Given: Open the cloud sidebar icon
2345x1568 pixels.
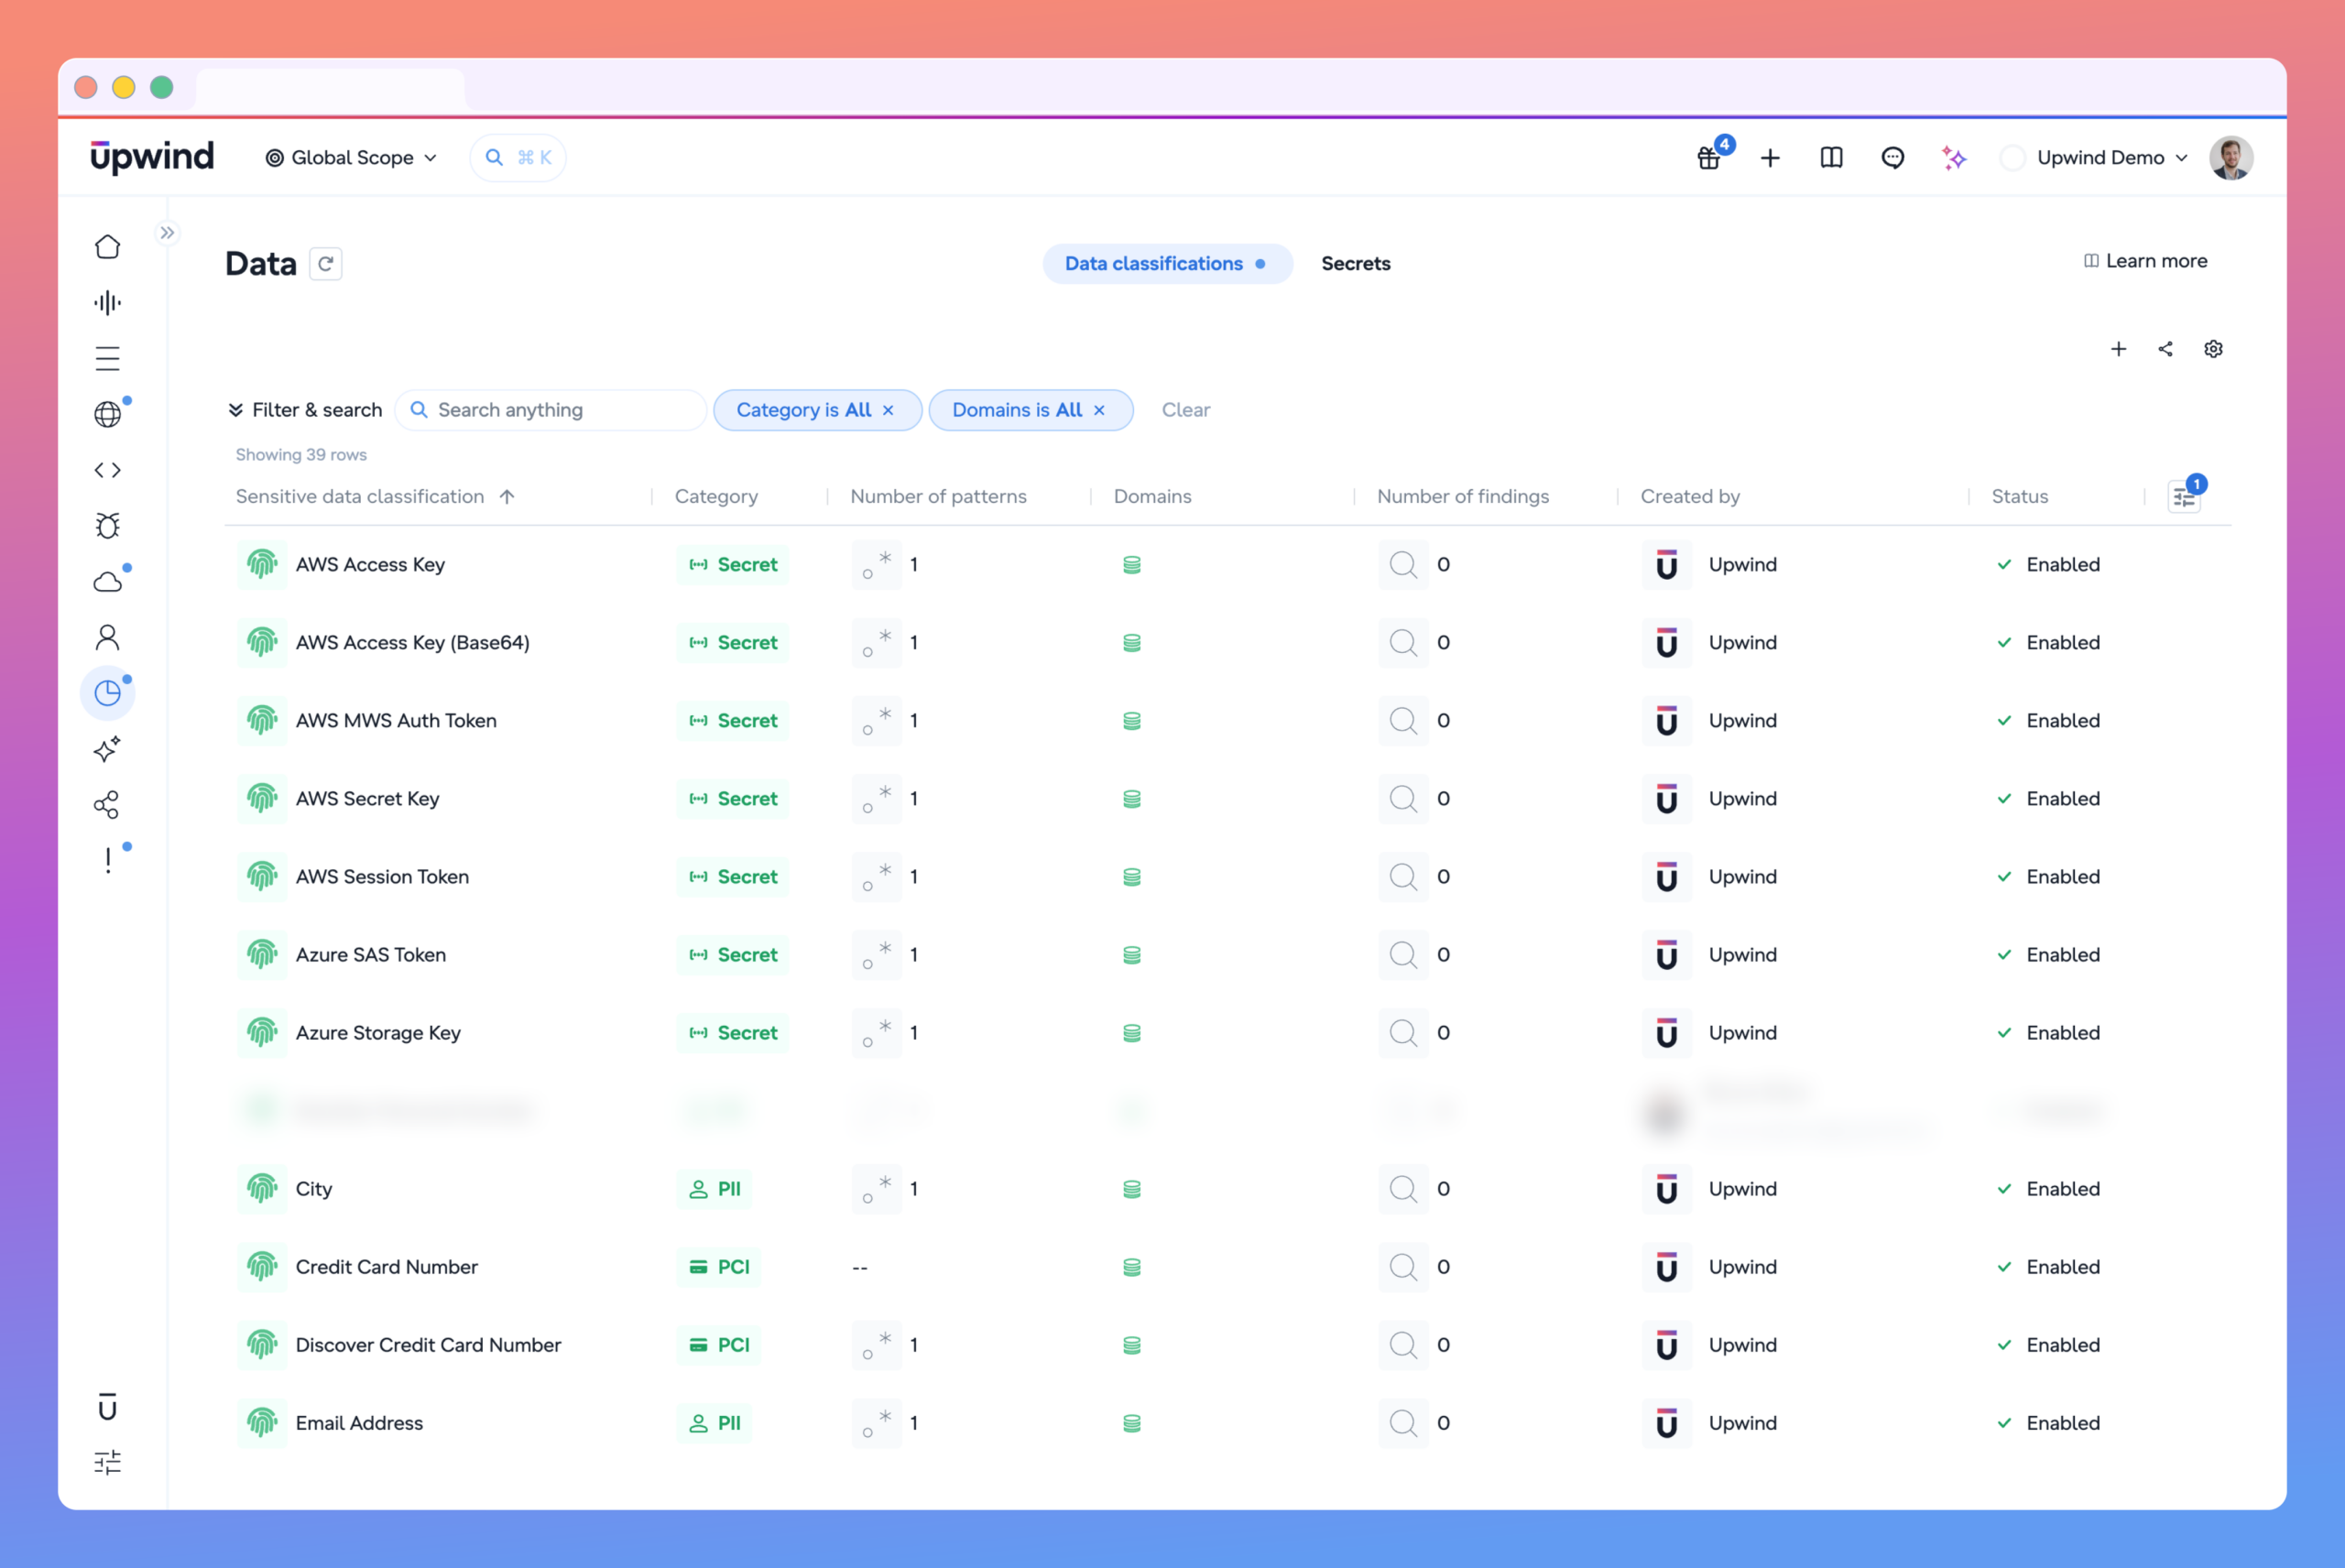Looking at the screenshot, I should pyautogui.click(x=107, y=581).
